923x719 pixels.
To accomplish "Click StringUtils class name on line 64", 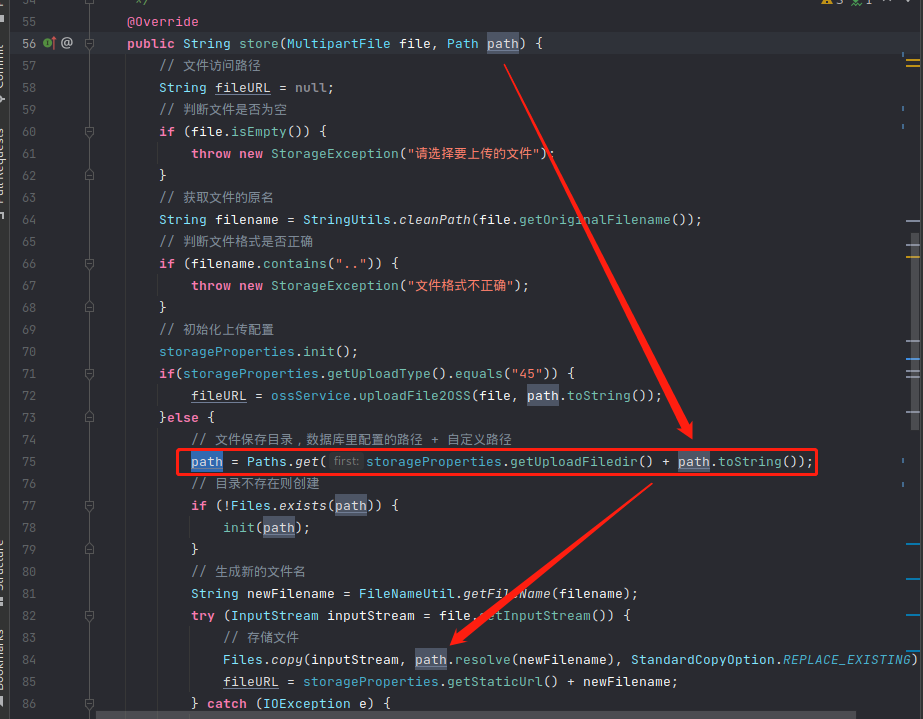I will (347, 220).
